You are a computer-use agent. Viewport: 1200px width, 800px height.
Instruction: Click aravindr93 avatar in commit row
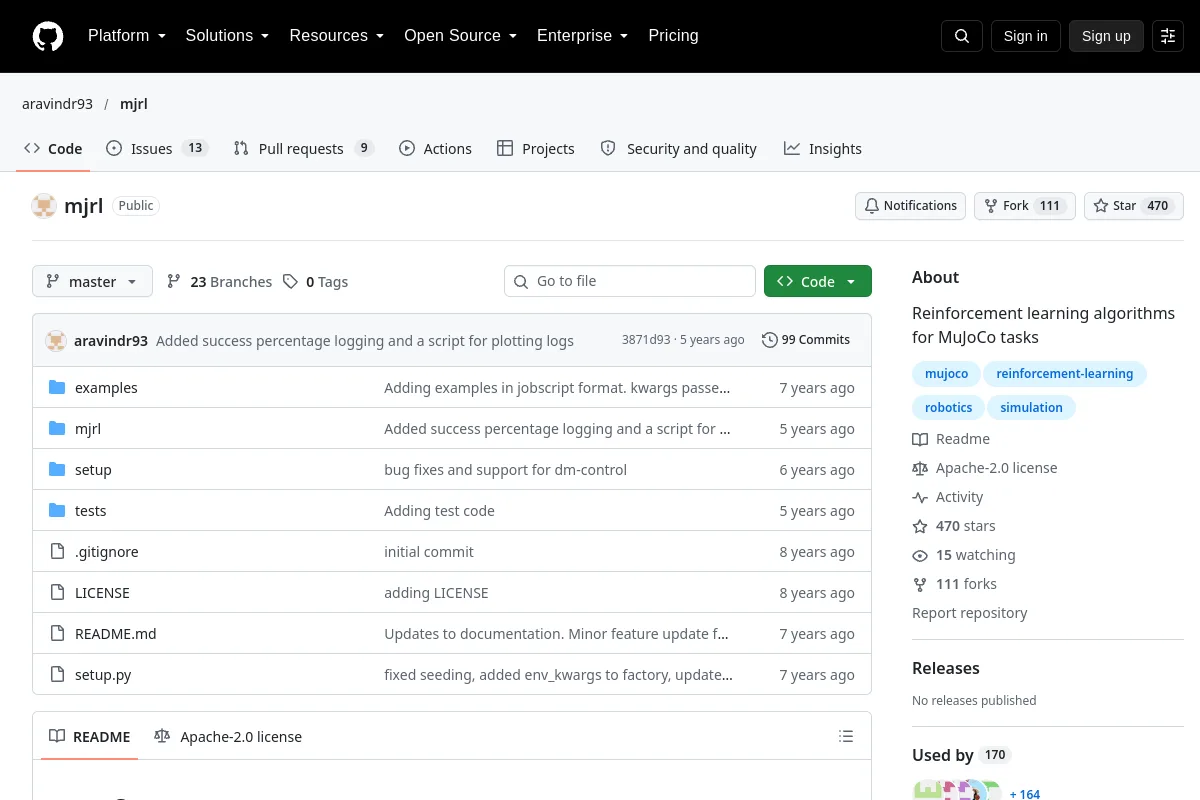pos(56,341)
